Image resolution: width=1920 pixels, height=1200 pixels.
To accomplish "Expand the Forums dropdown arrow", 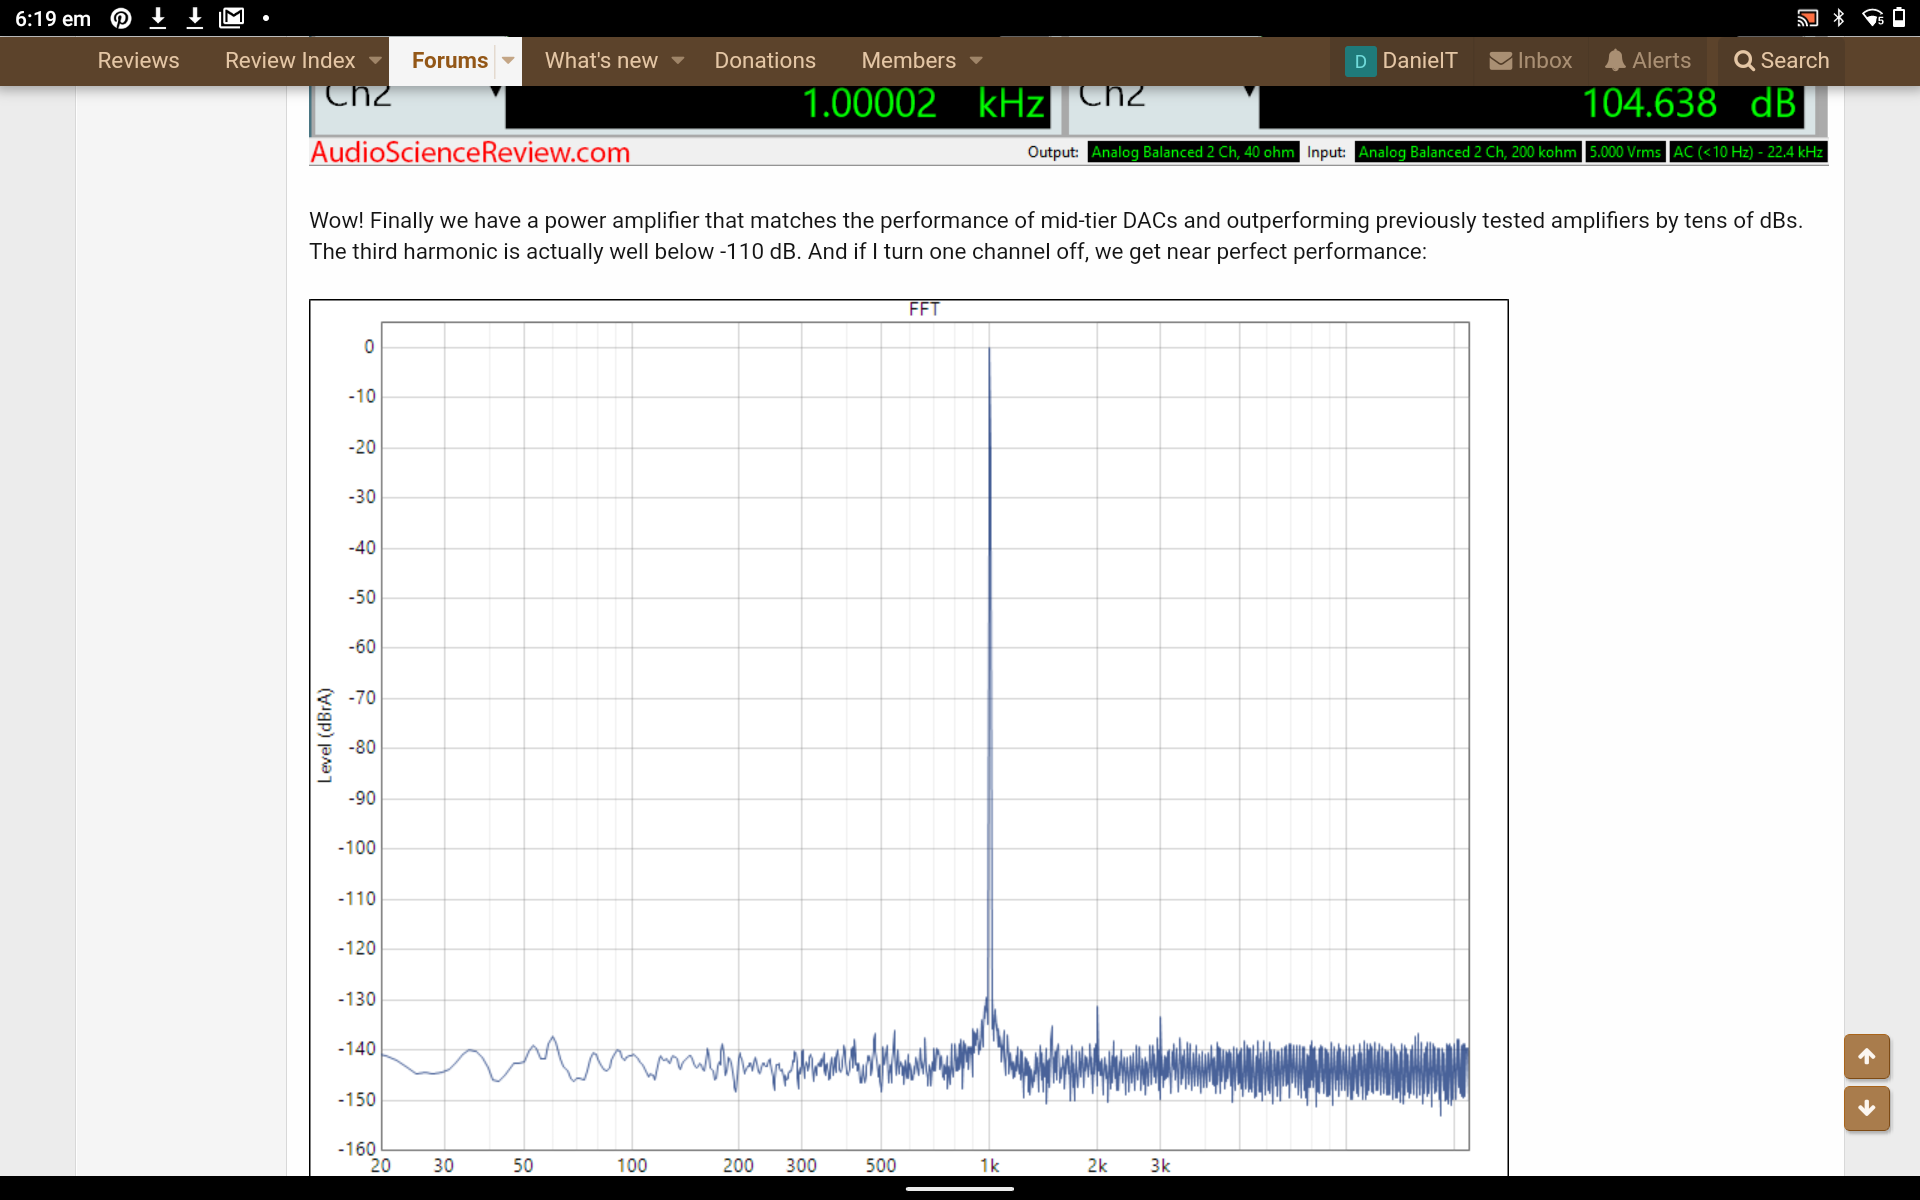I will (x=508, y=61).
